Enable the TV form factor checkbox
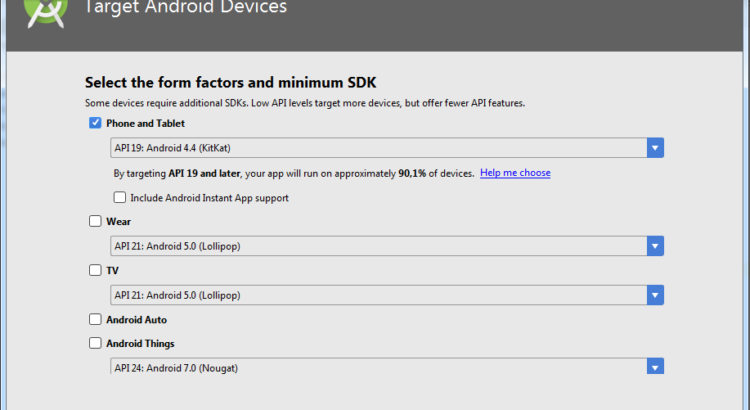 point(95,270)
